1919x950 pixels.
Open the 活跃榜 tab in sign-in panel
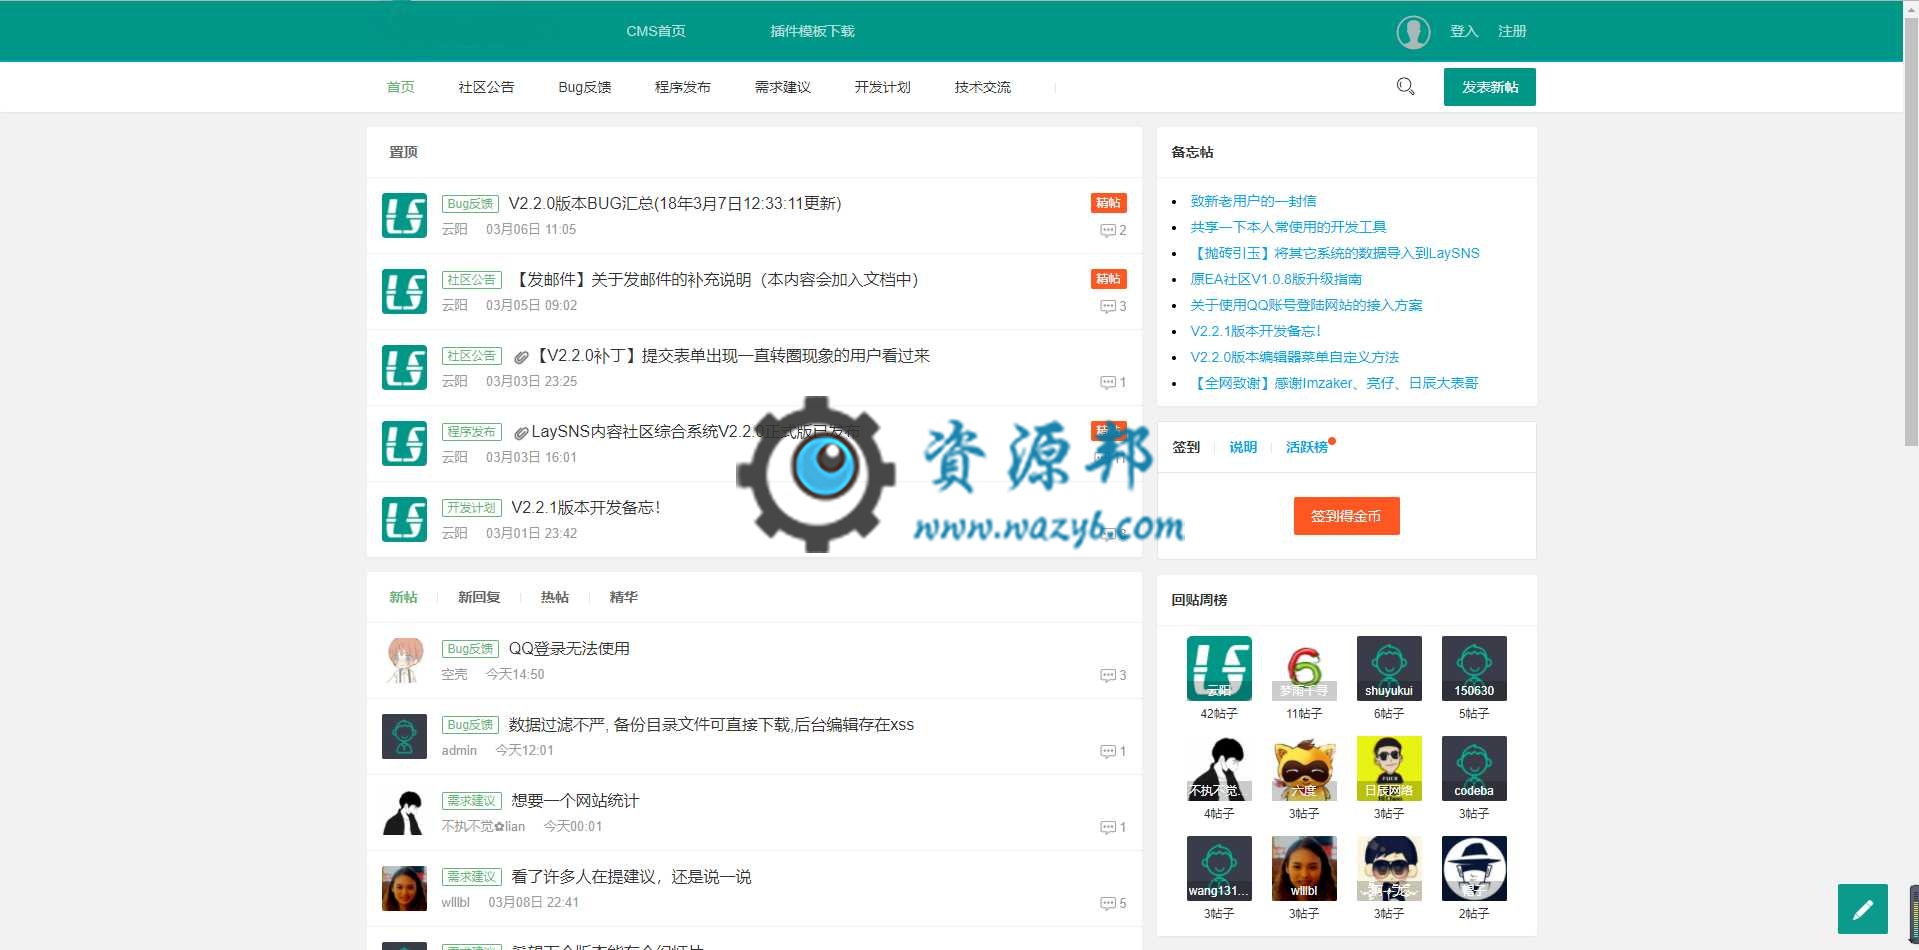[1307, 447]
